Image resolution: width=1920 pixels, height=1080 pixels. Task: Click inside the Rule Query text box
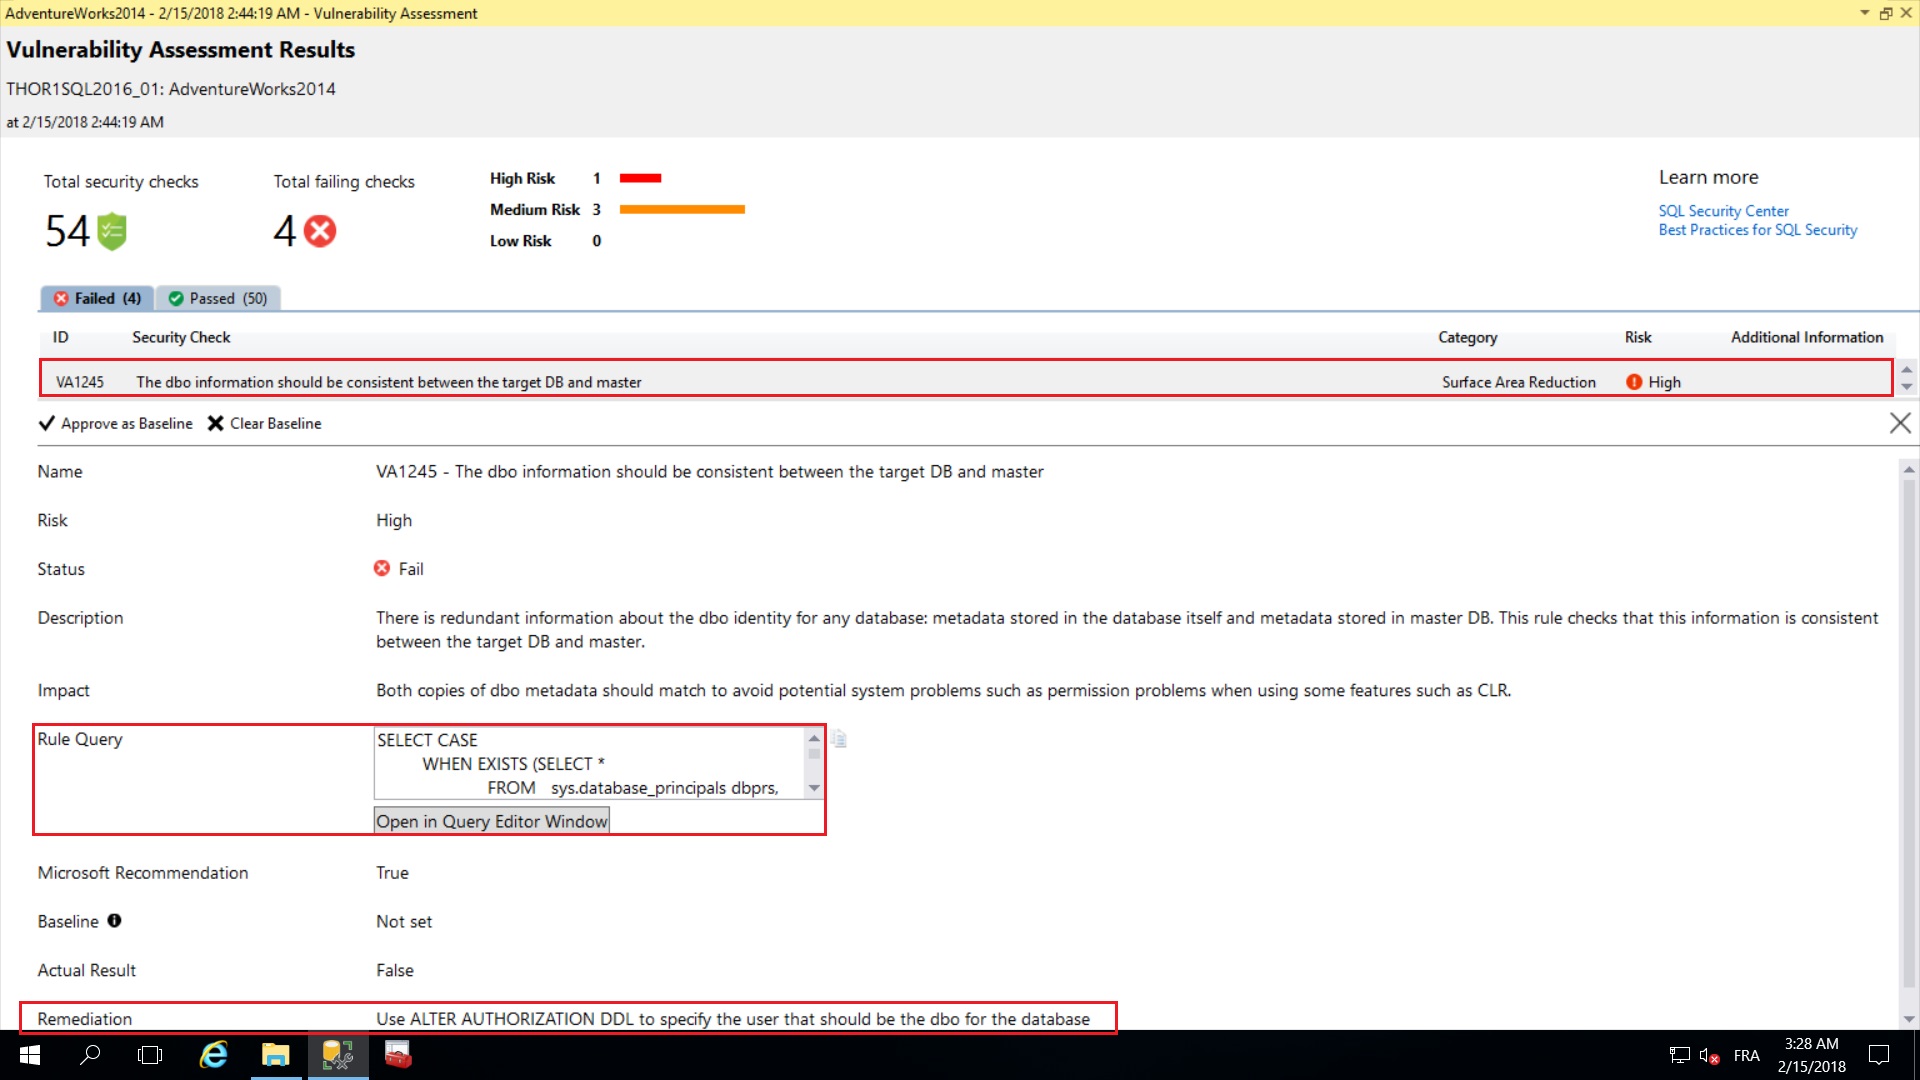[x=590, y=764]
